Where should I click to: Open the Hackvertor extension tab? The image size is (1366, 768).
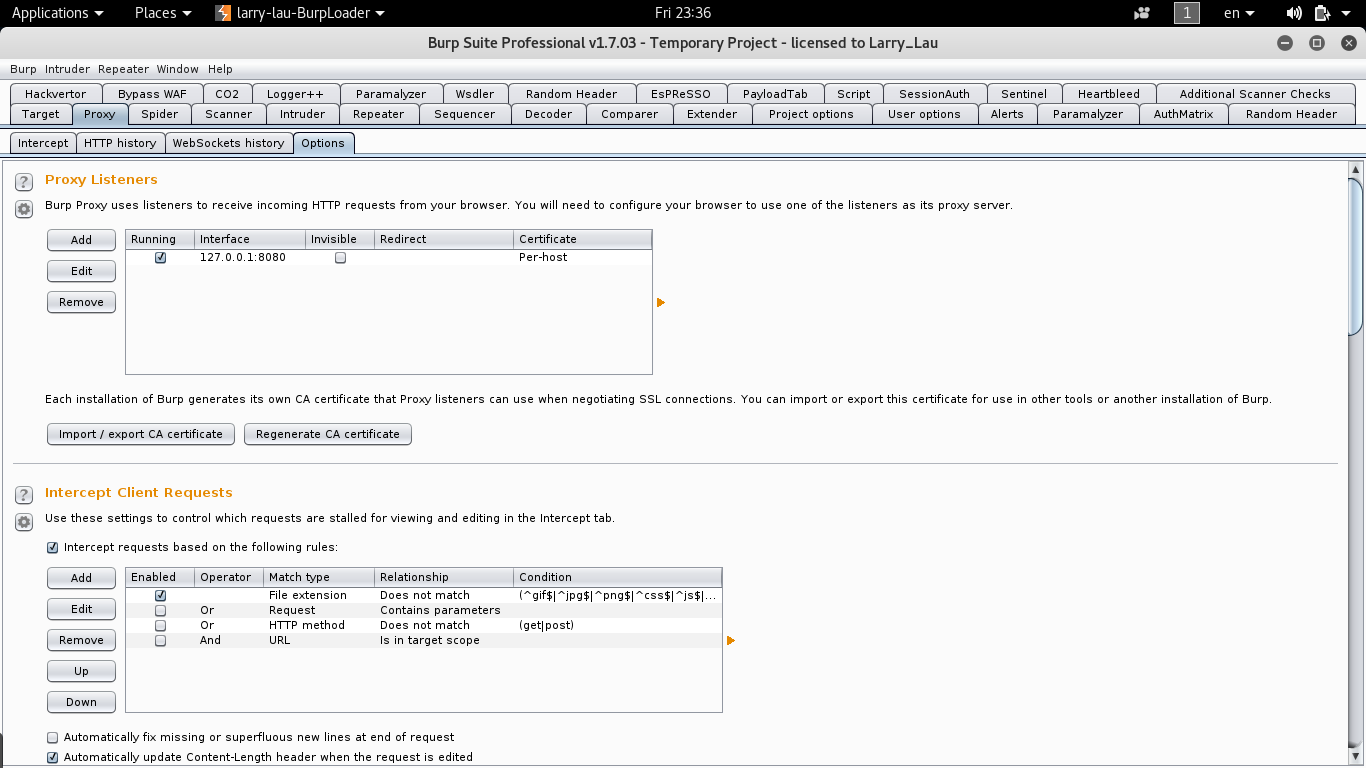tap(56, 94)
